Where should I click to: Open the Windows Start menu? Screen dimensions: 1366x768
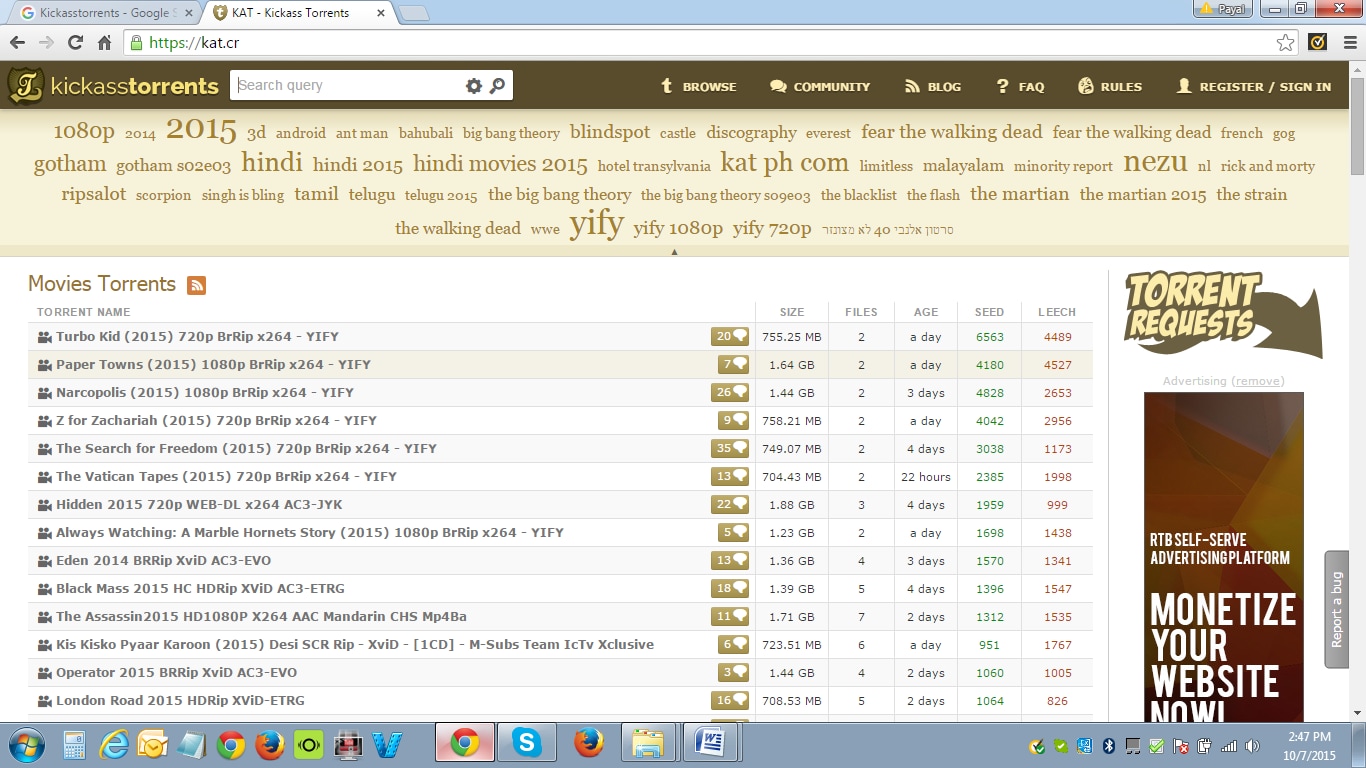(26, 745)
